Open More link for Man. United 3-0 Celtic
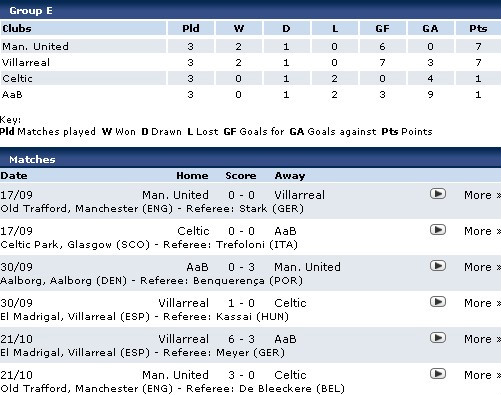This screenshot has height=395, width=501. (x=482, y=375)
